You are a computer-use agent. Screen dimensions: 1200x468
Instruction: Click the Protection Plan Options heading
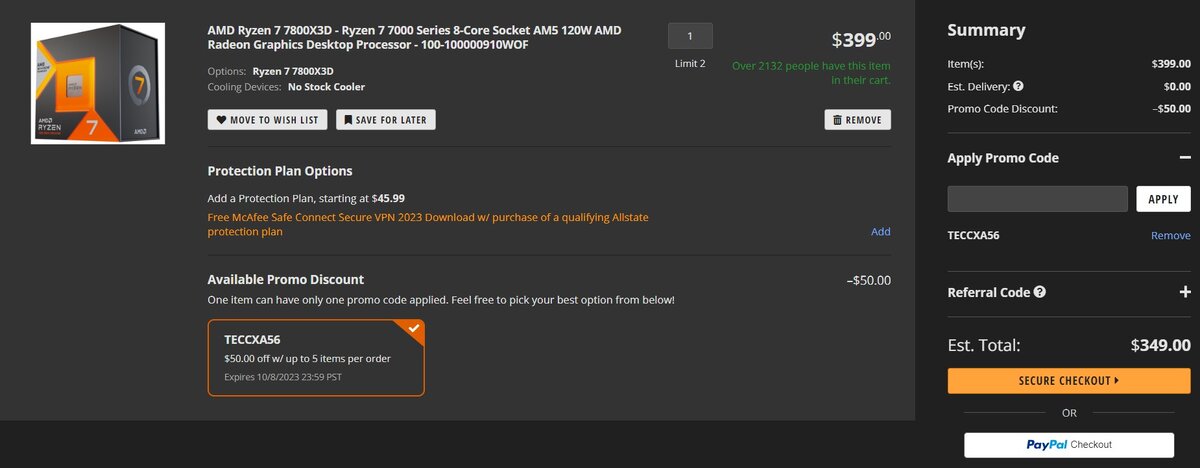(280, 171)
